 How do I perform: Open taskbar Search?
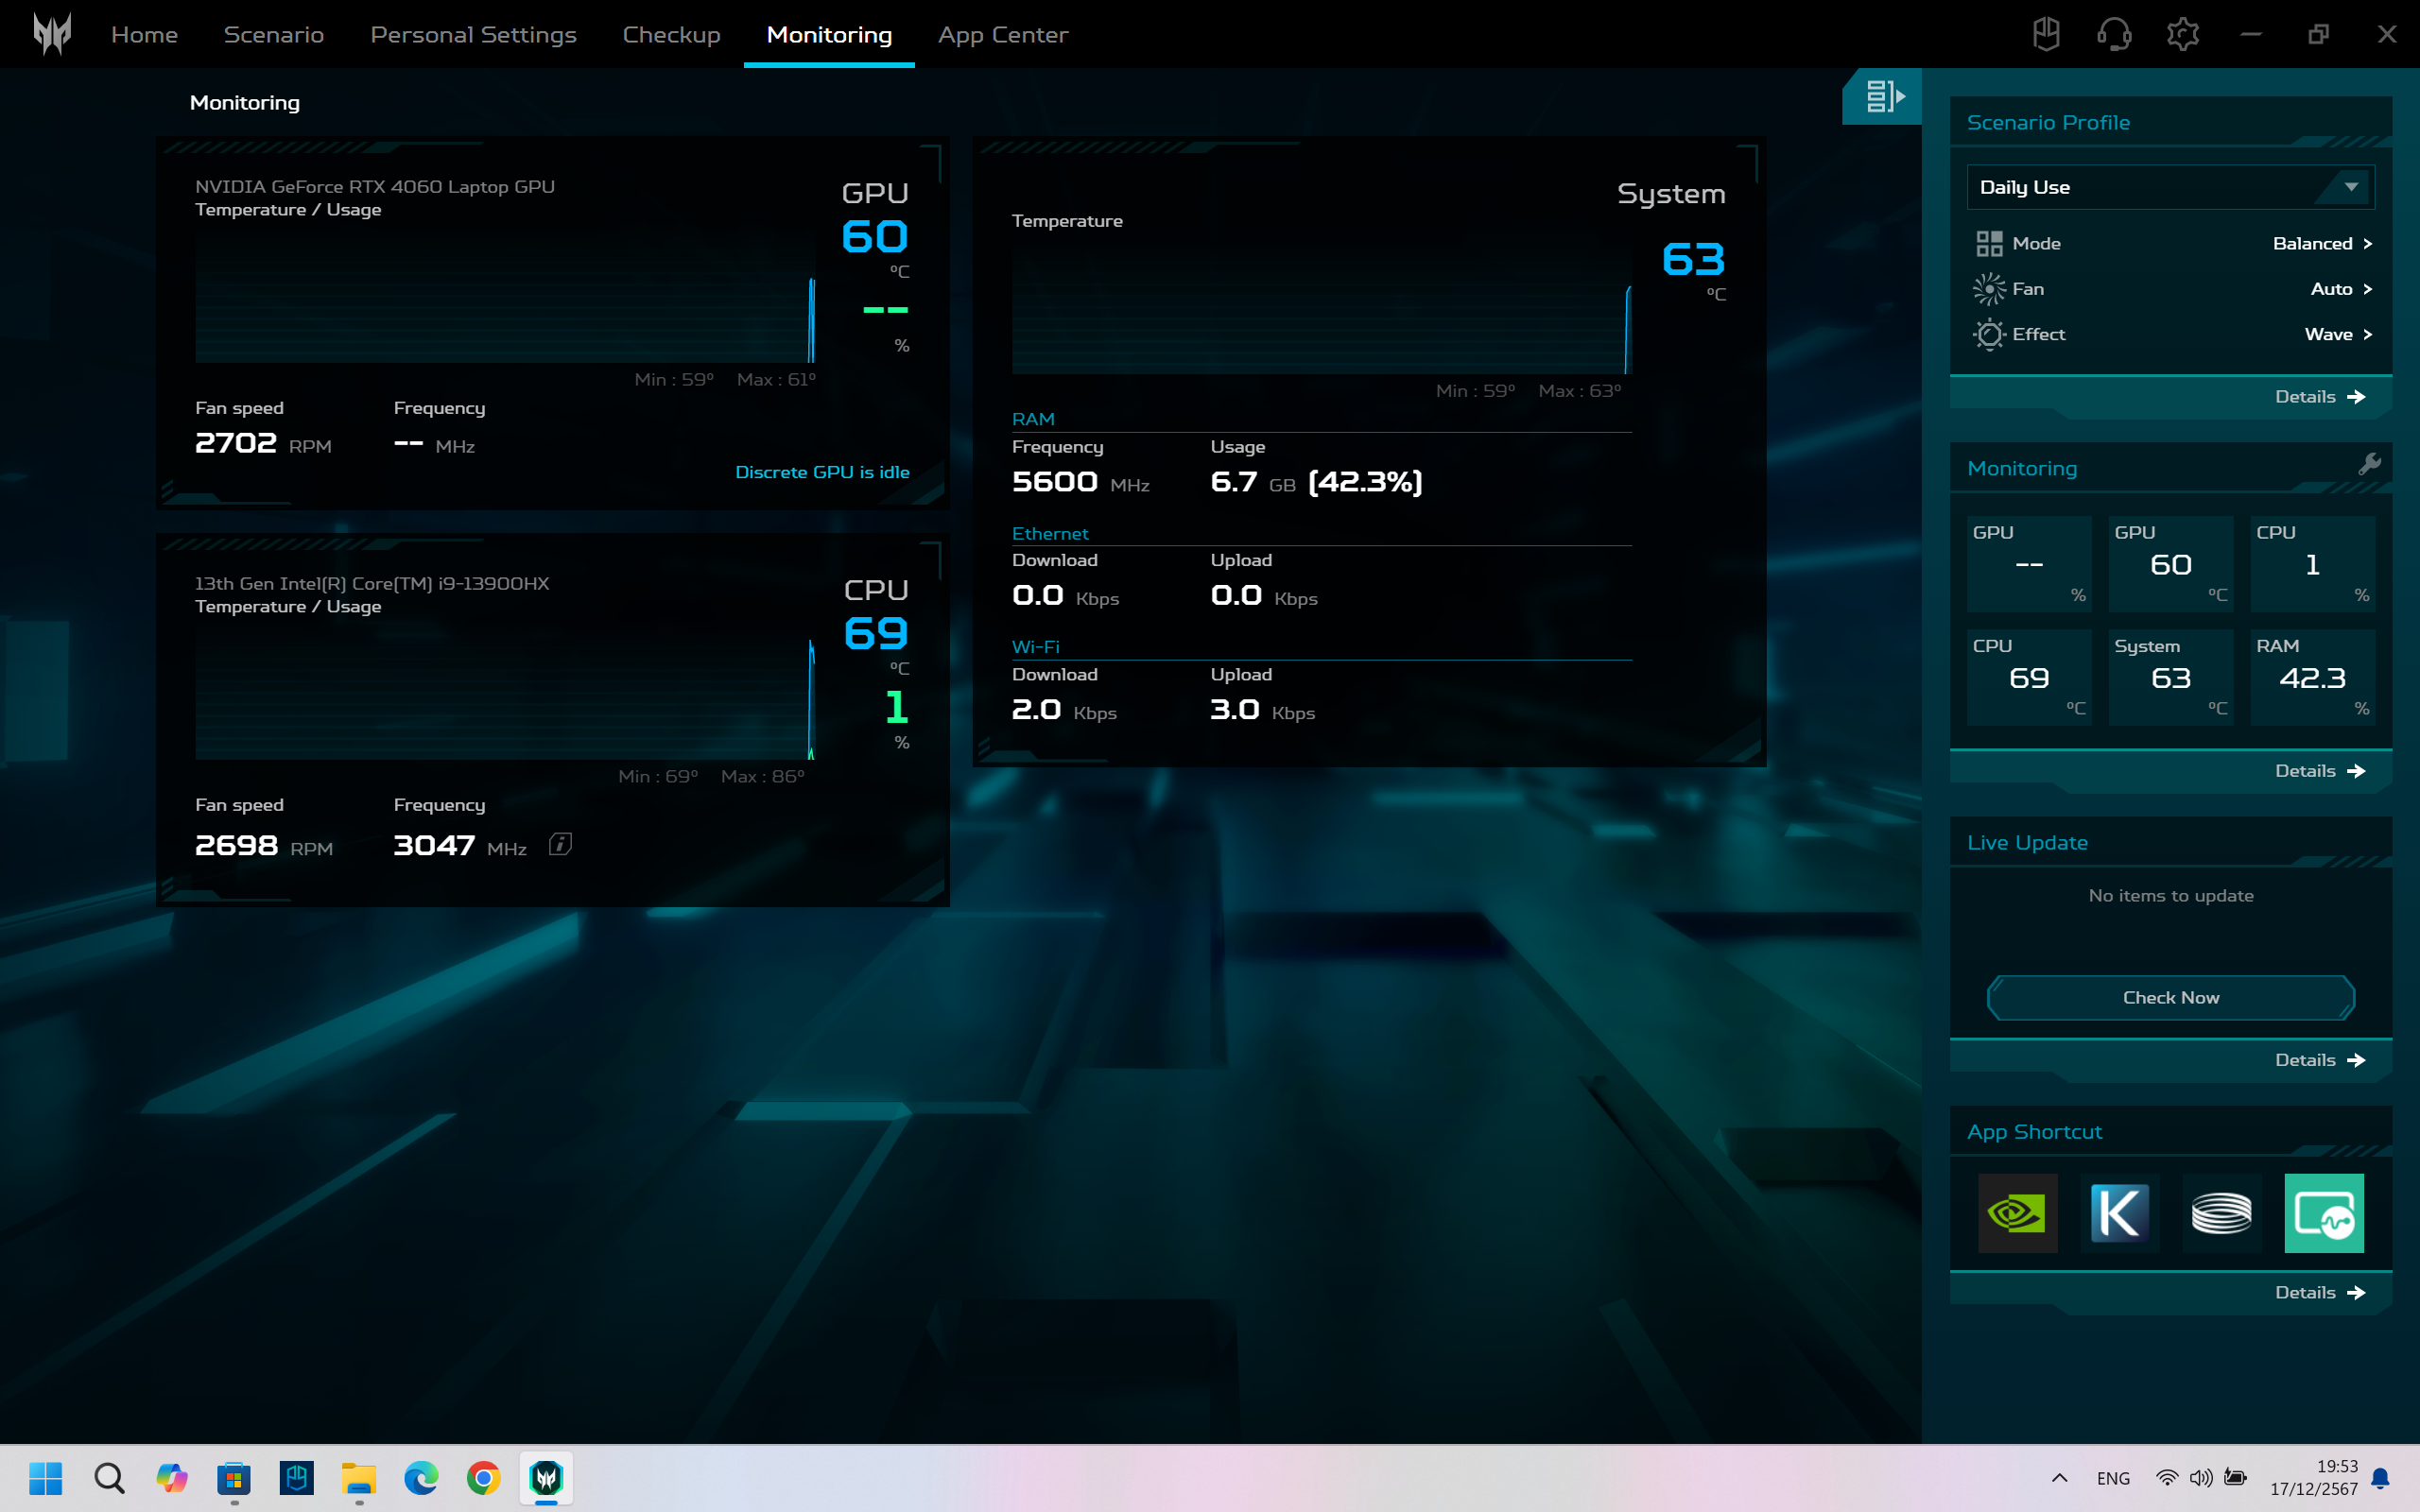109,1478
